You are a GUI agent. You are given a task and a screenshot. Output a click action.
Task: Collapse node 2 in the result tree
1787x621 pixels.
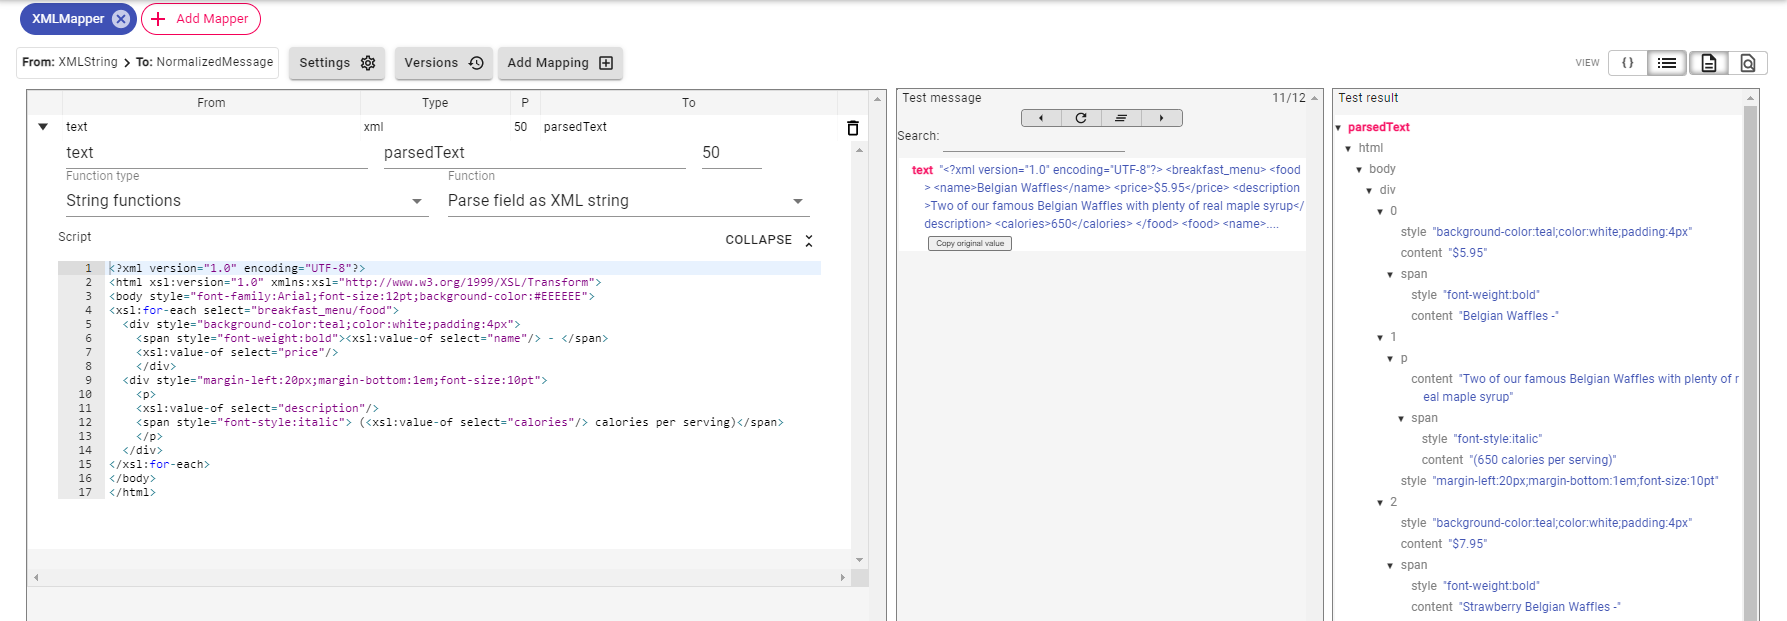pyautogui.click(x=1380, y=503)
